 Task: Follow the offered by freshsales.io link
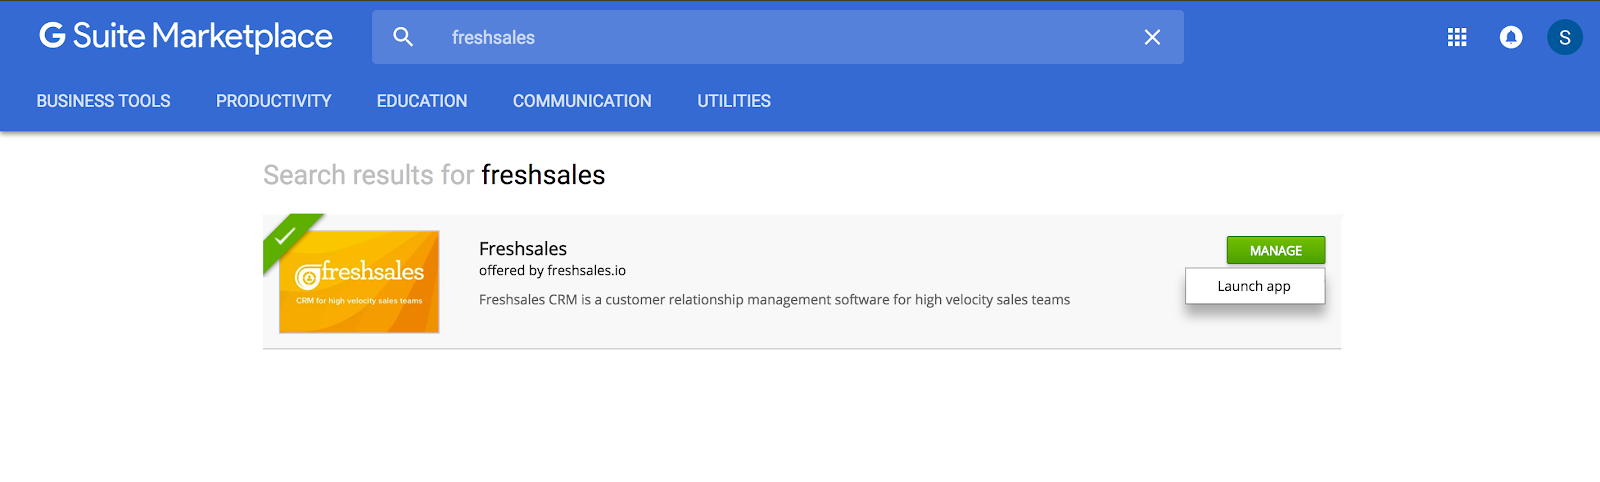pyautogui.click(x=552, y=271)
